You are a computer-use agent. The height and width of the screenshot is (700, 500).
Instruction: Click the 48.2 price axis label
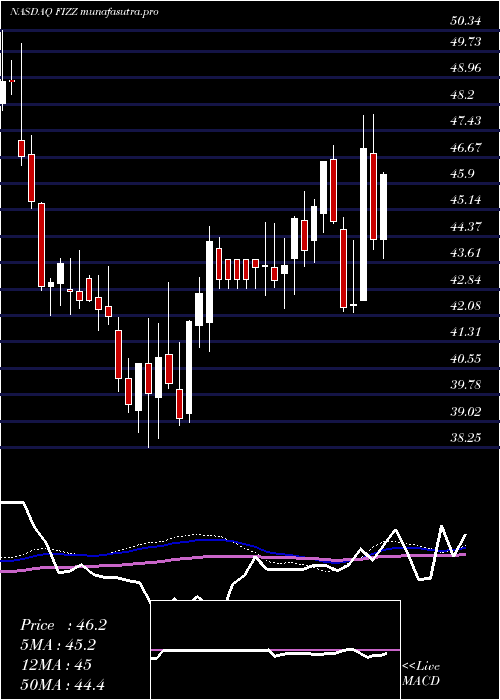click(462, 95)
